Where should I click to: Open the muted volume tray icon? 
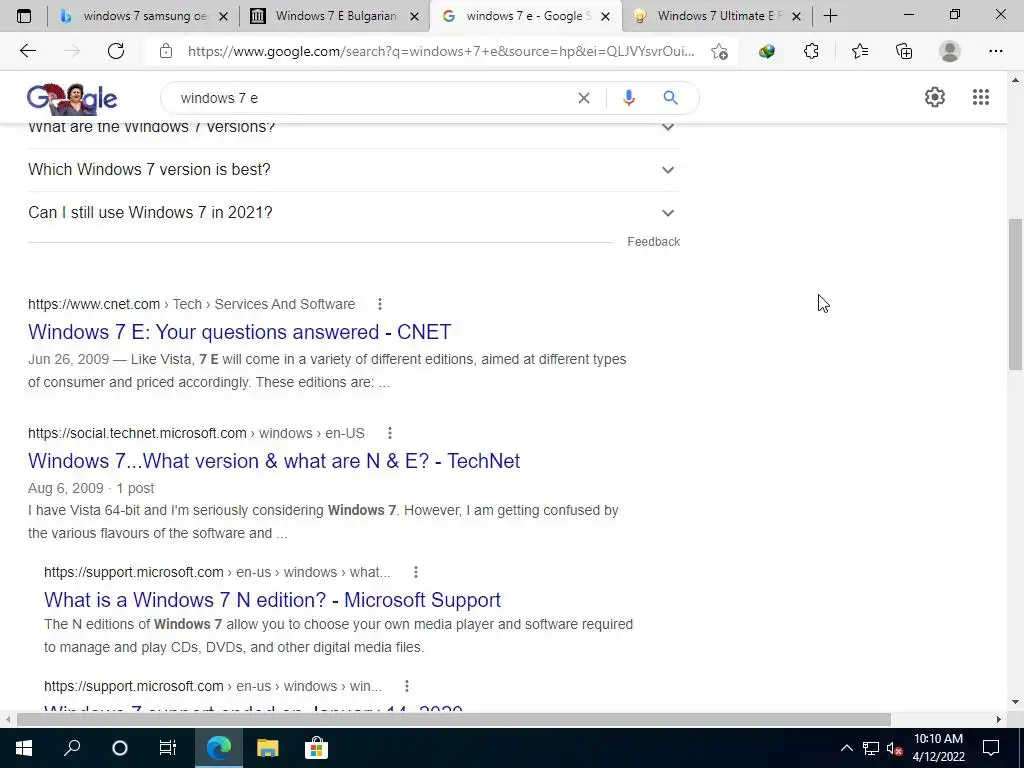[x=895, y=748]
